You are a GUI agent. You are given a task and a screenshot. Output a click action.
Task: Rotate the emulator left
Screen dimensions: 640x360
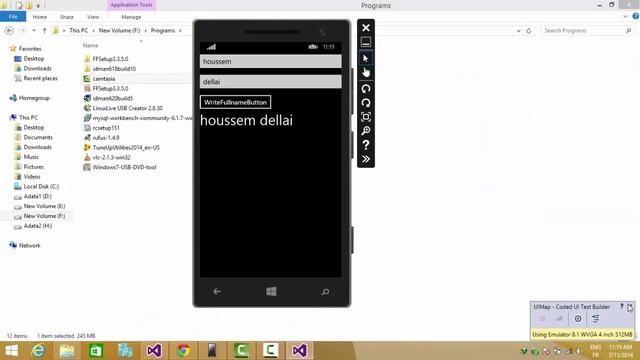[366, 89]
